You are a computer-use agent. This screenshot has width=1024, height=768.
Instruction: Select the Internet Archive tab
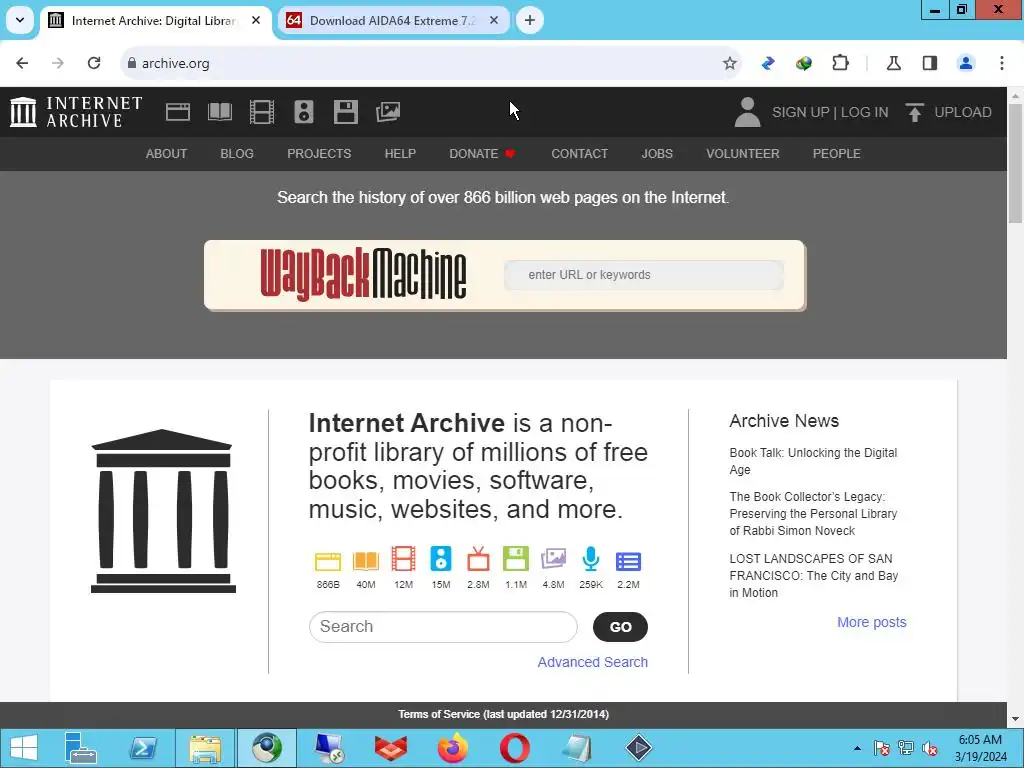[x=153, y=20]
